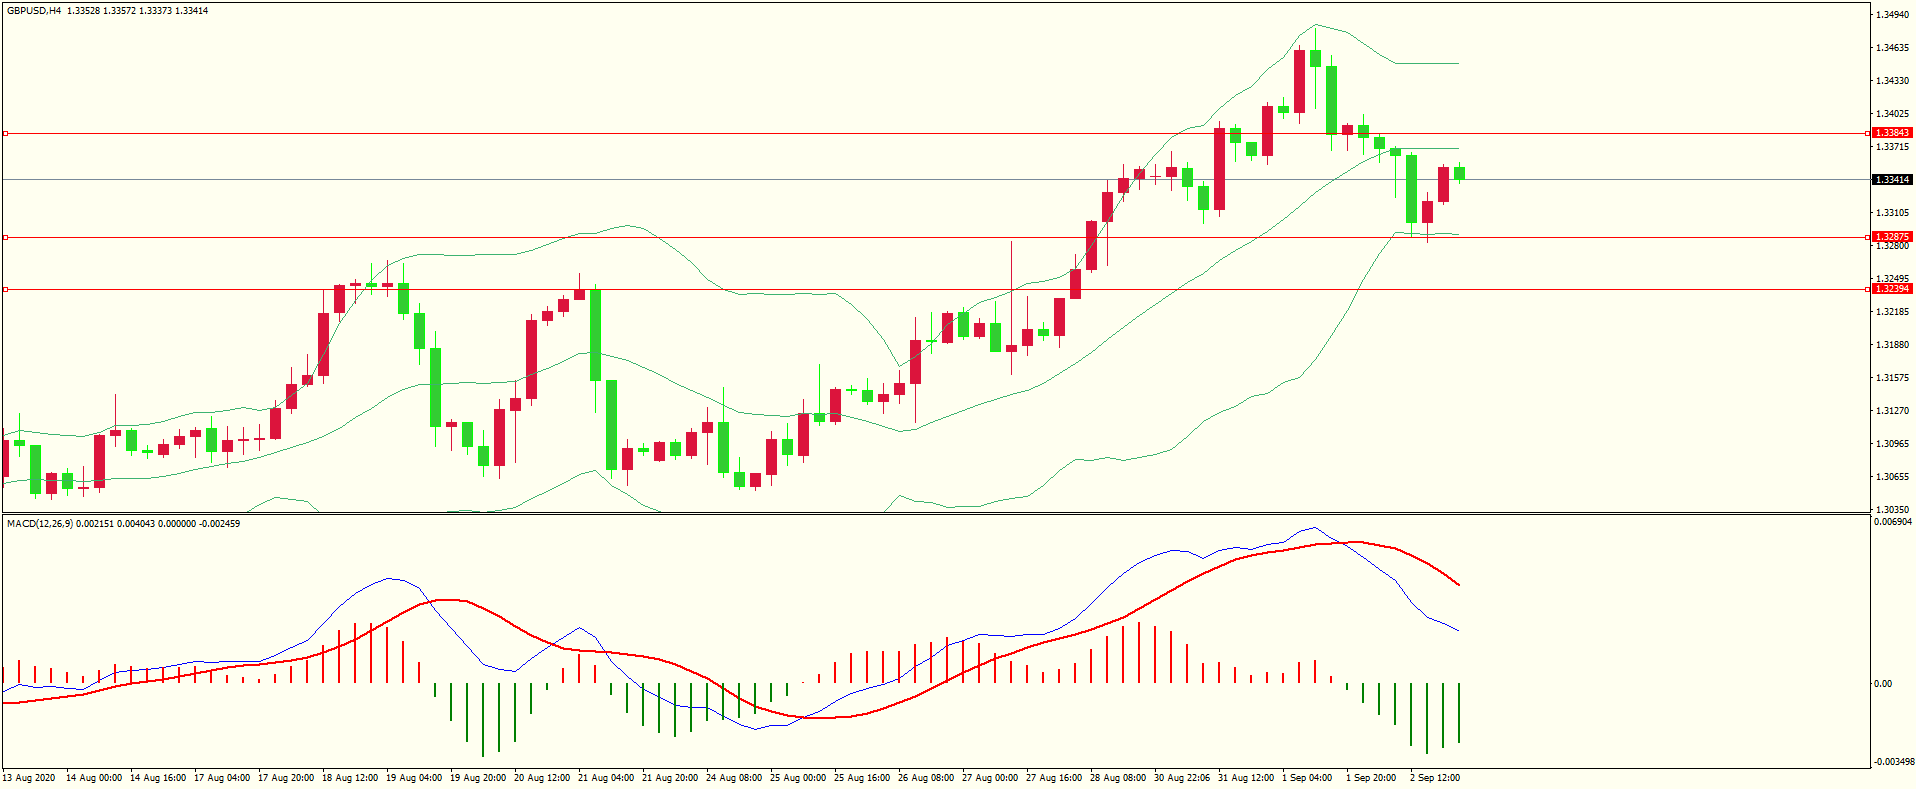Click the 13 Aug 2020 date label
The width and height of the screenshot is (1916, 789).
(x=29, y=778)
